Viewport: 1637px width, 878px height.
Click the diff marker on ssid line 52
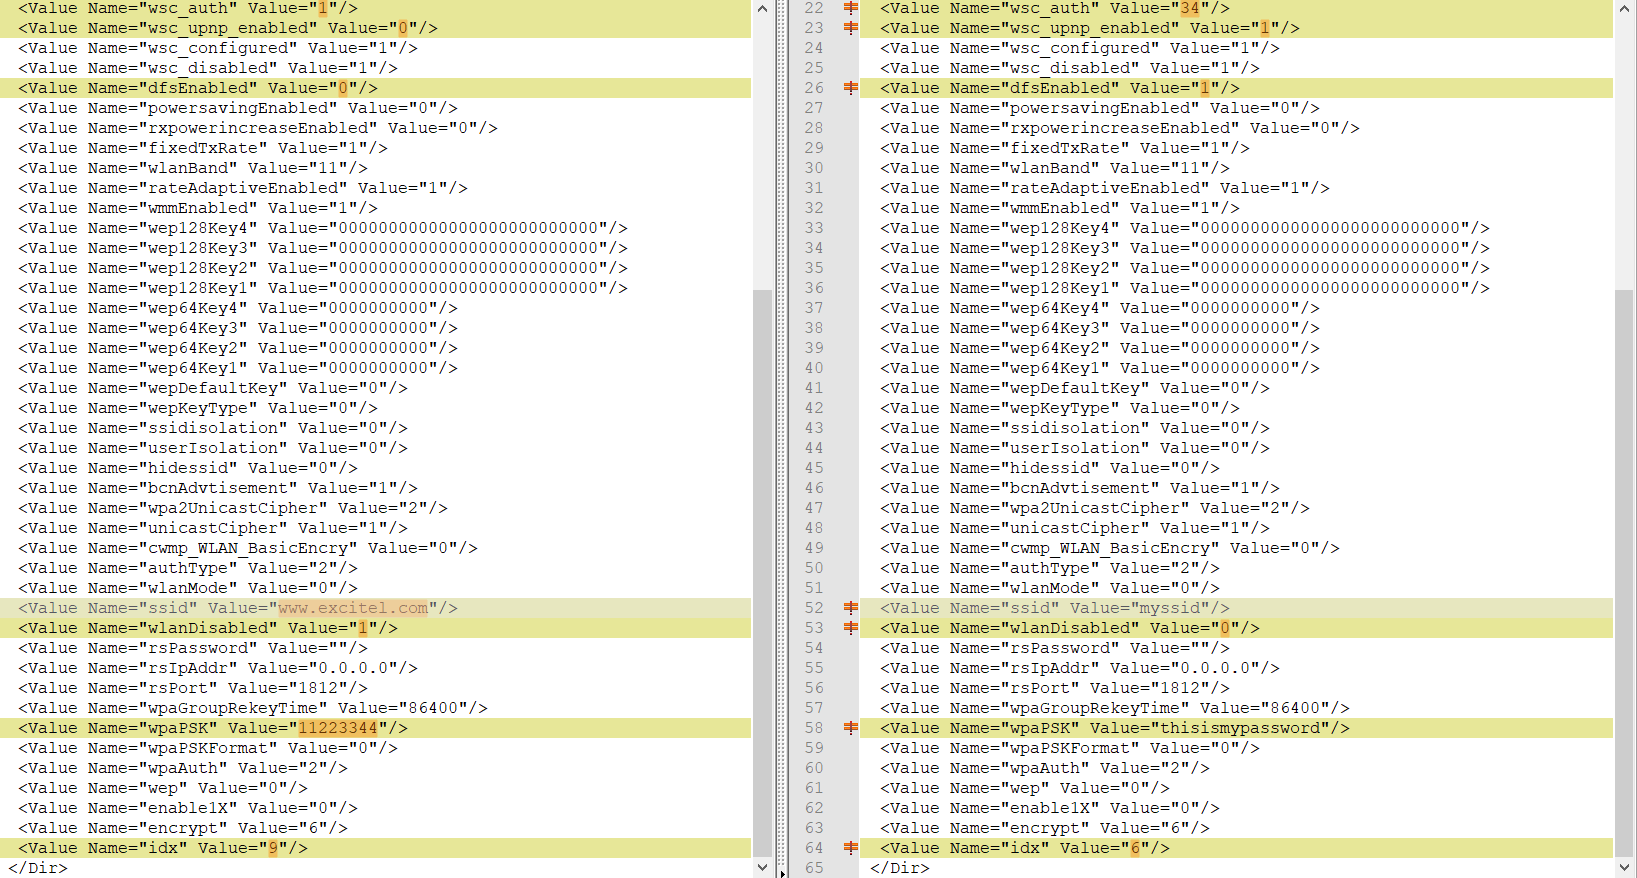pos(850,608)
